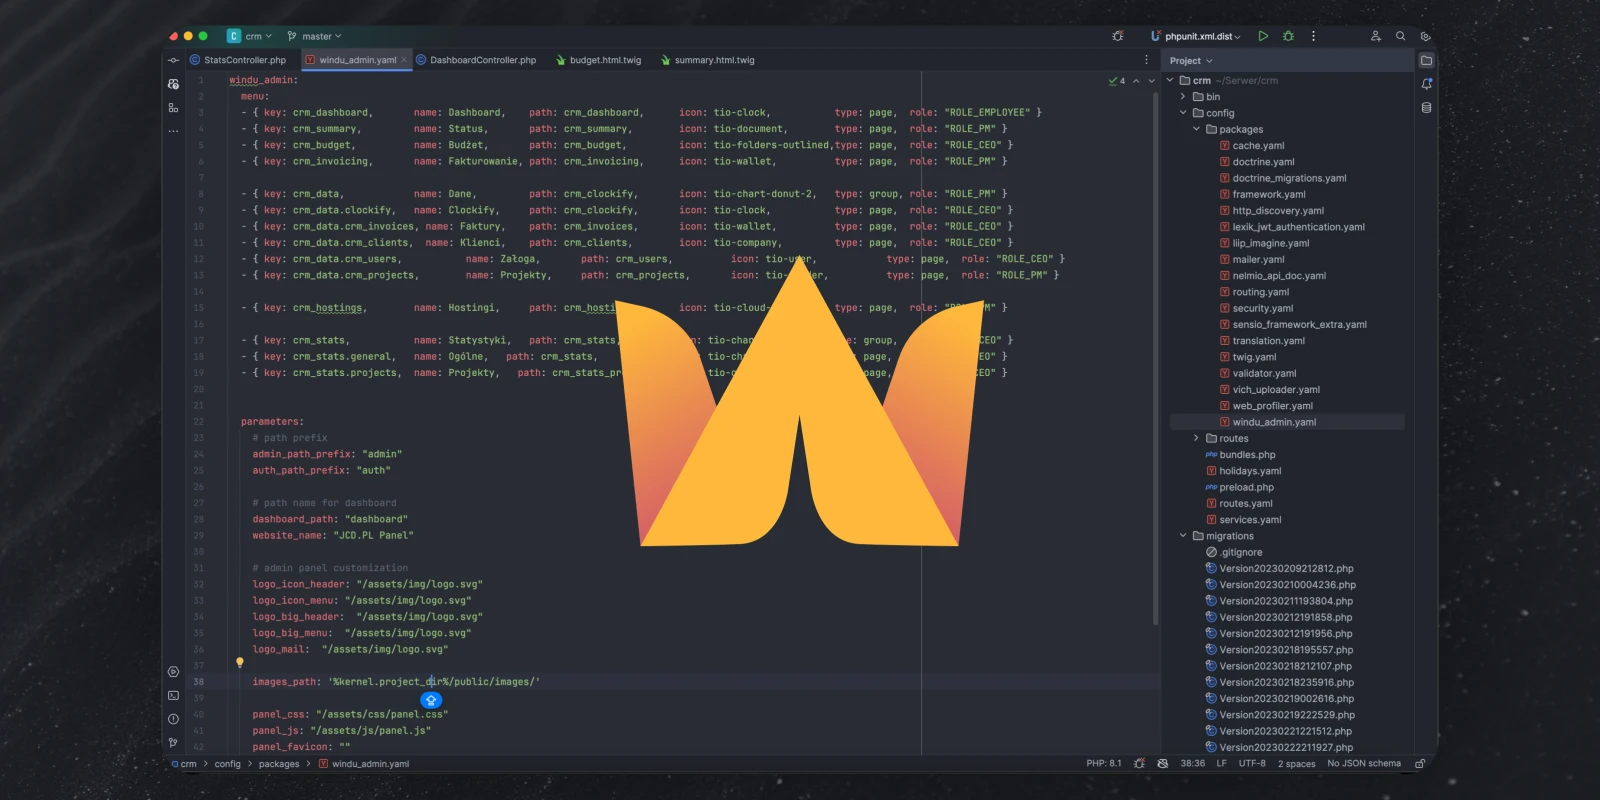Change the 2 spaces indent setting
The image size is (1600, 800).
1296,764
